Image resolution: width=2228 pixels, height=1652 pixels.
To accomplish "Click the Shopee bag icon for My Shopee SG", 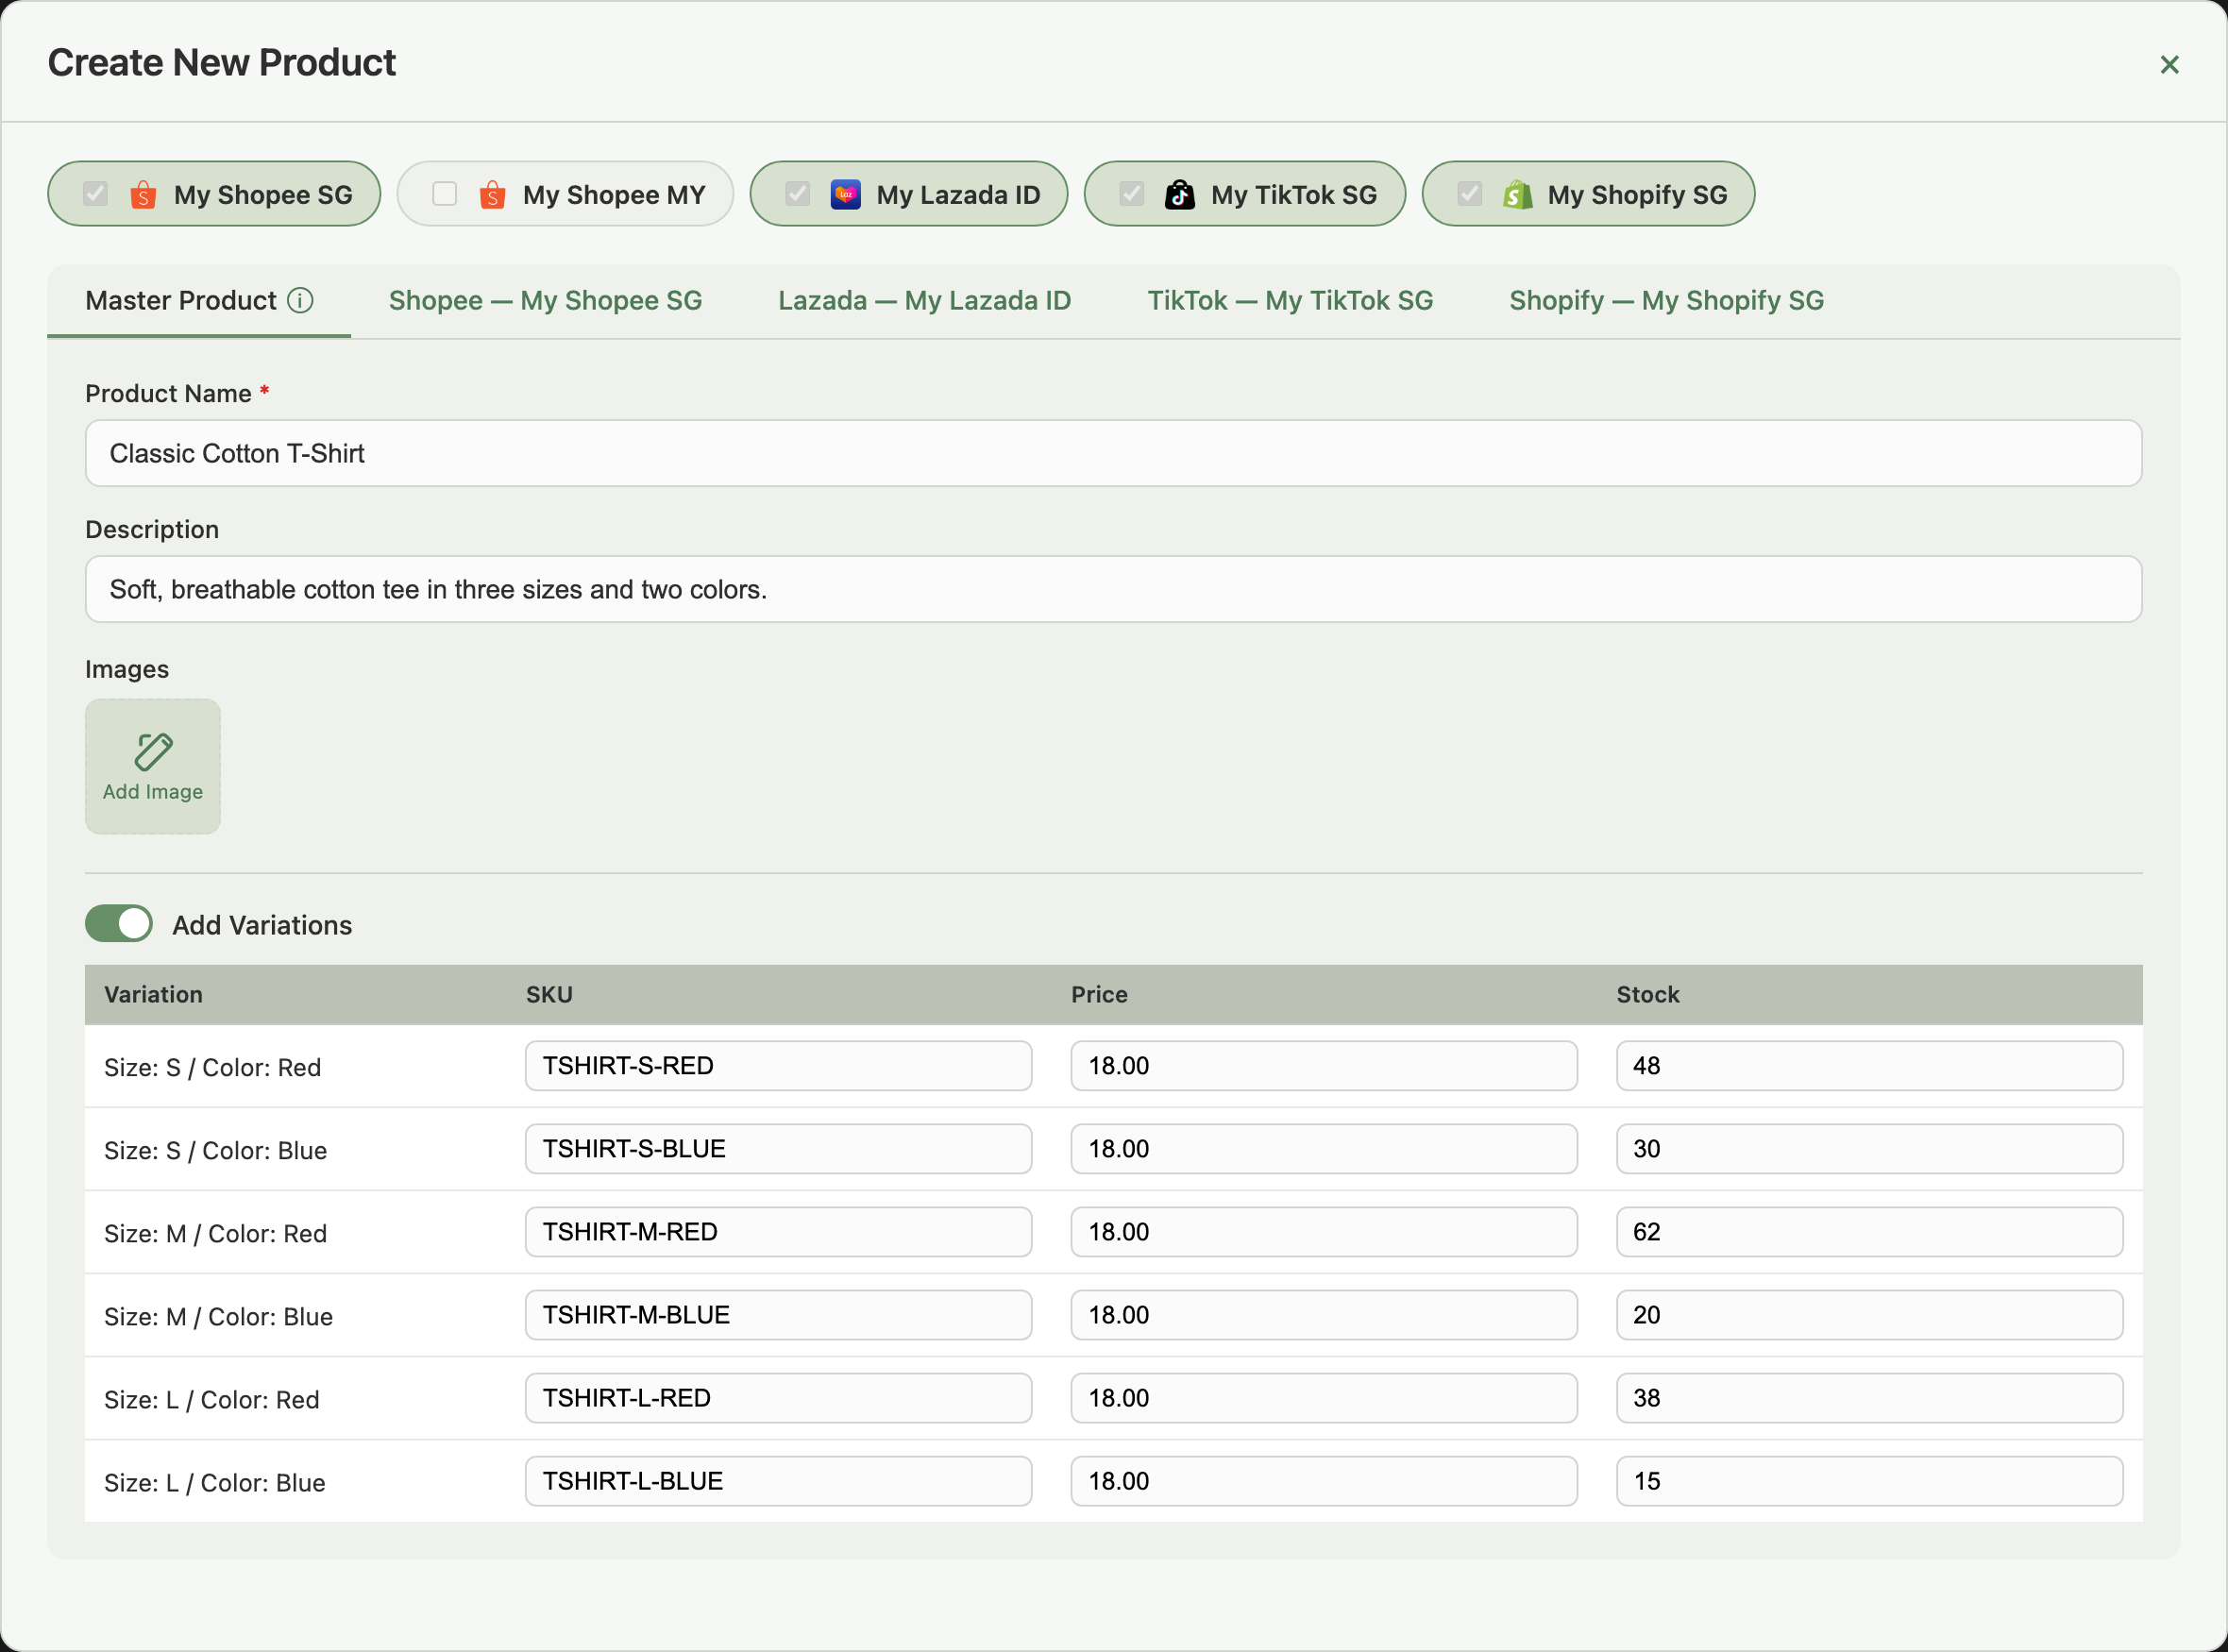I will coord(143,194).
